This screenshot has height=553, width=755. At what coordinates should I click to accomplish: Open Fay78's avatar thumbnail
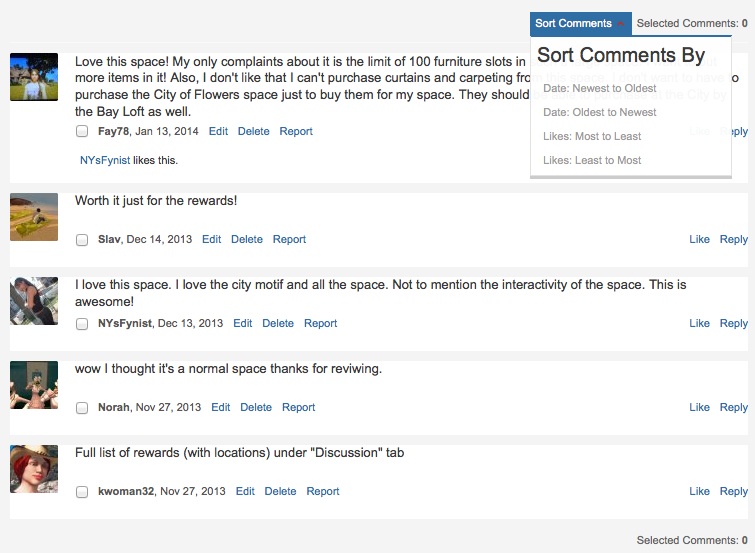tap(34, 77)
